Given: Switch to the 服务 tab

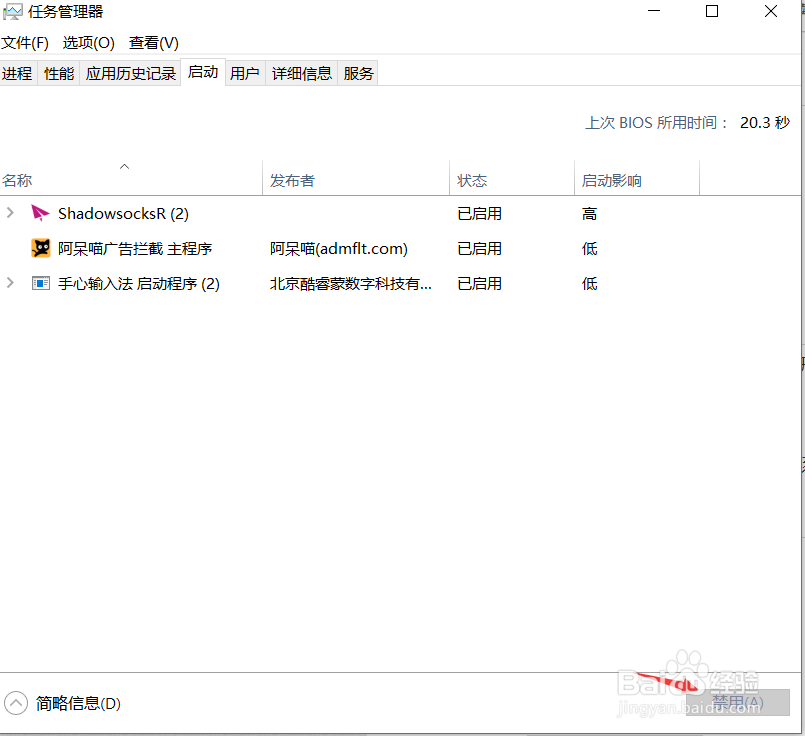Looking at the screenshot, I should (x=357, y=72).
